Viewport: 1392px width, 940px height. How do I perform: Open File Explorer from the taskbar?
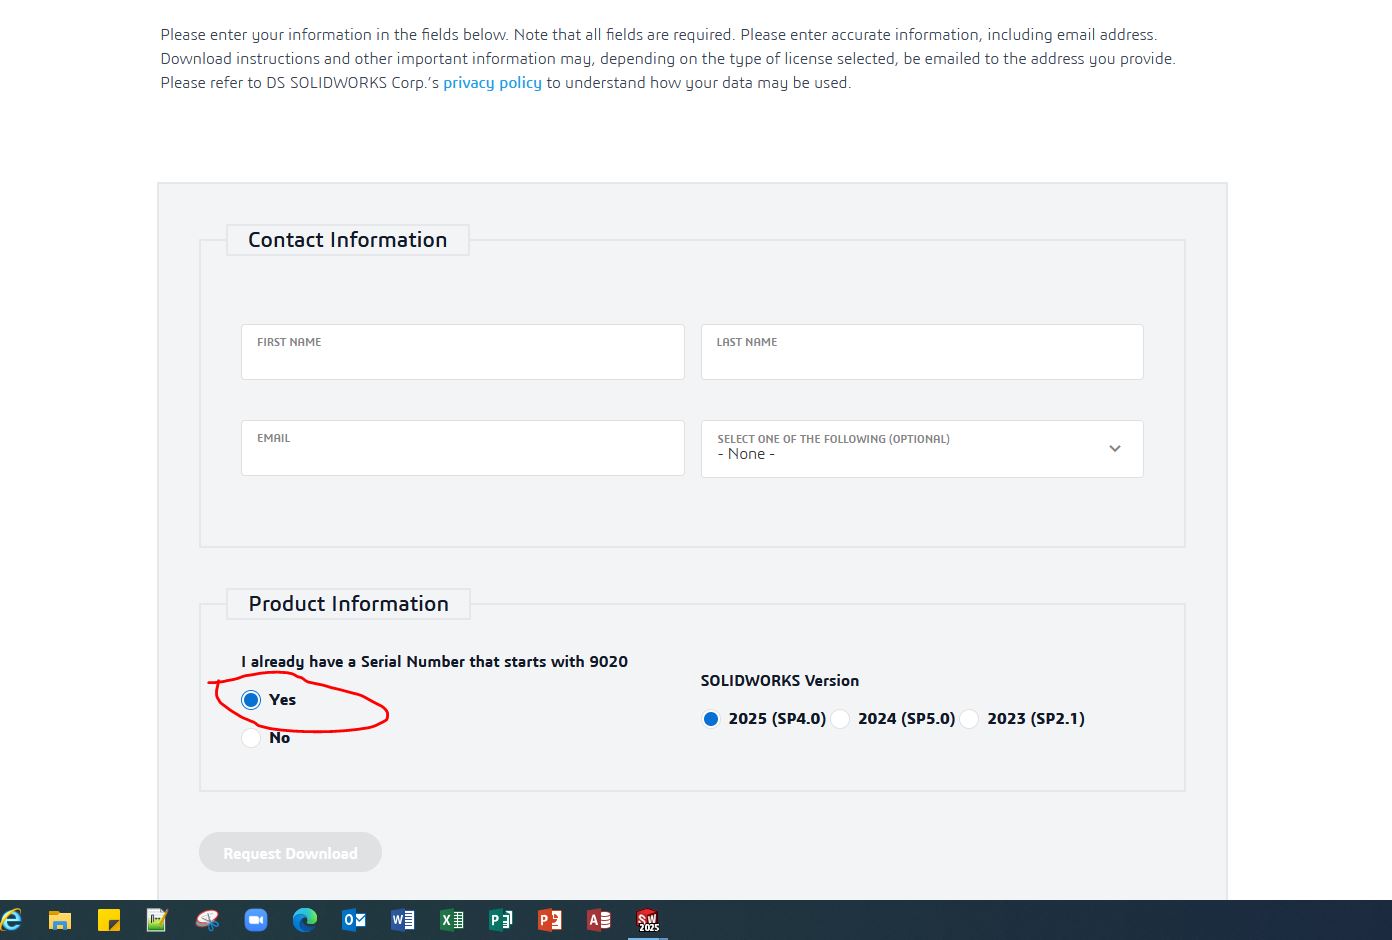click(60, 920)
